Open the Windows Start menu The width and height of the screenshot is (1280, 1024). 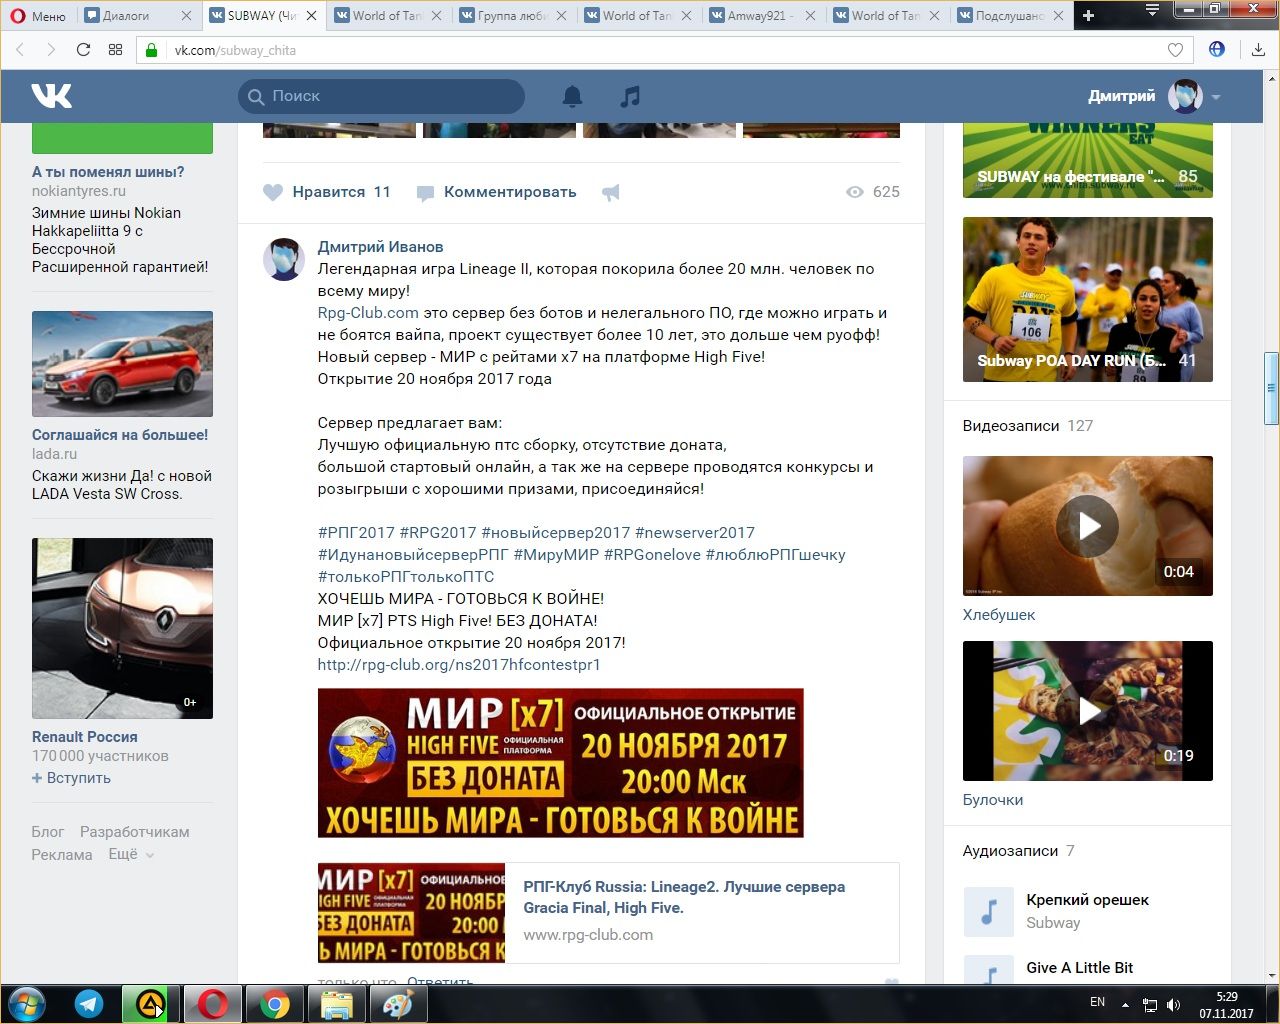(26, 1003)
